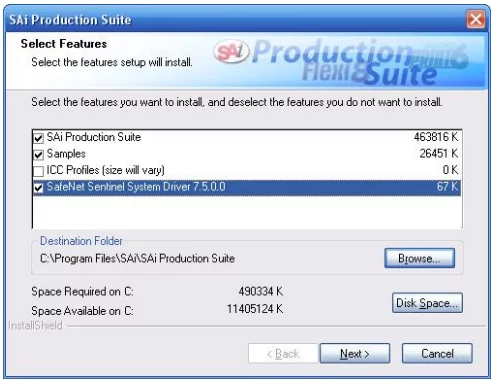This screenshot has width=497, height=382.
Task: Select the SAi Production Suite list row
Action: [x=247, y=137]
